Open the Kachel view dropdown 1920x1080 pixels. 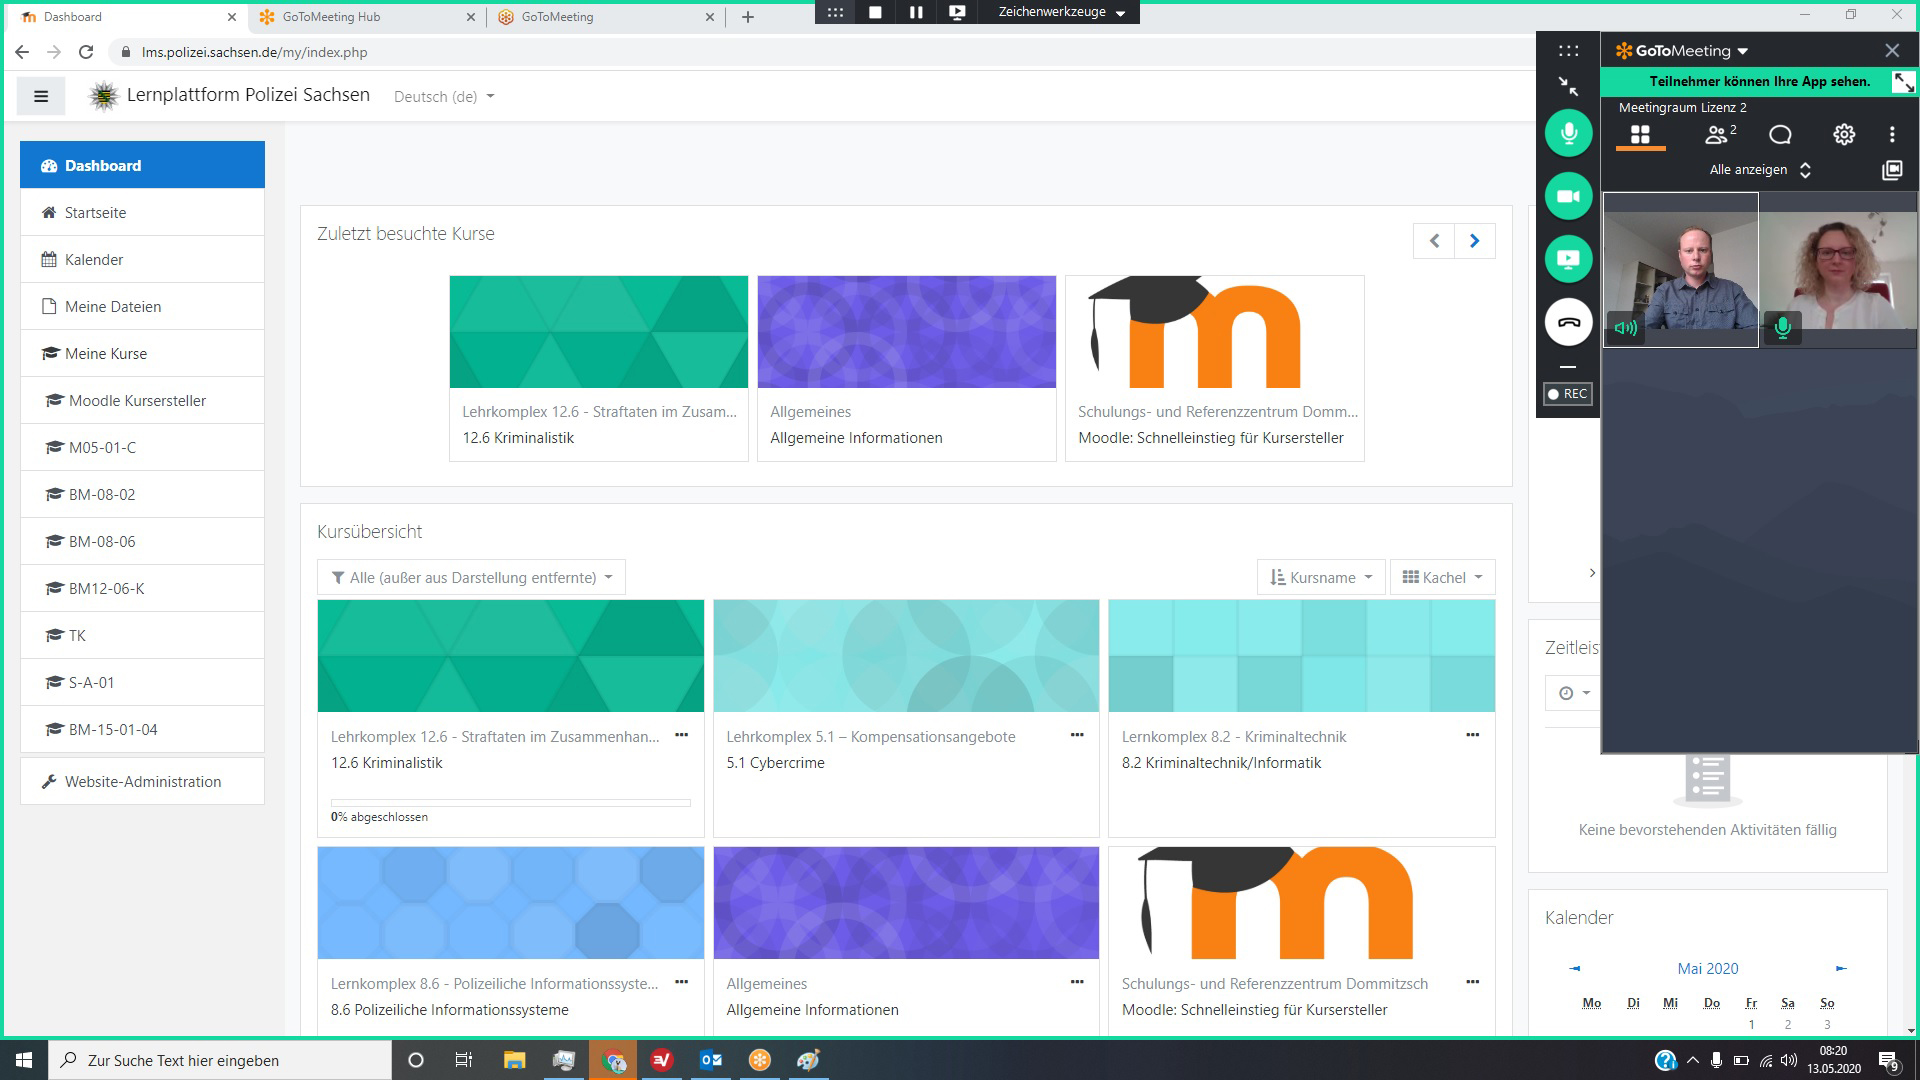pyautogui.click(x=1442, y=577)
